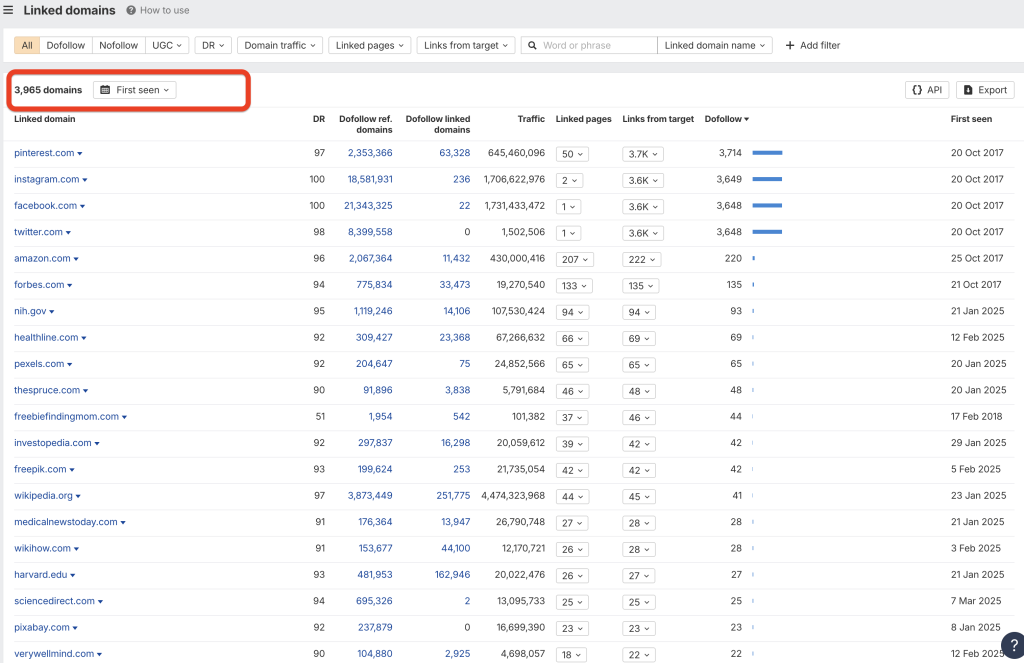Expand the amazon.com caret menu
1024x663 pixels.
coord(76,259)
